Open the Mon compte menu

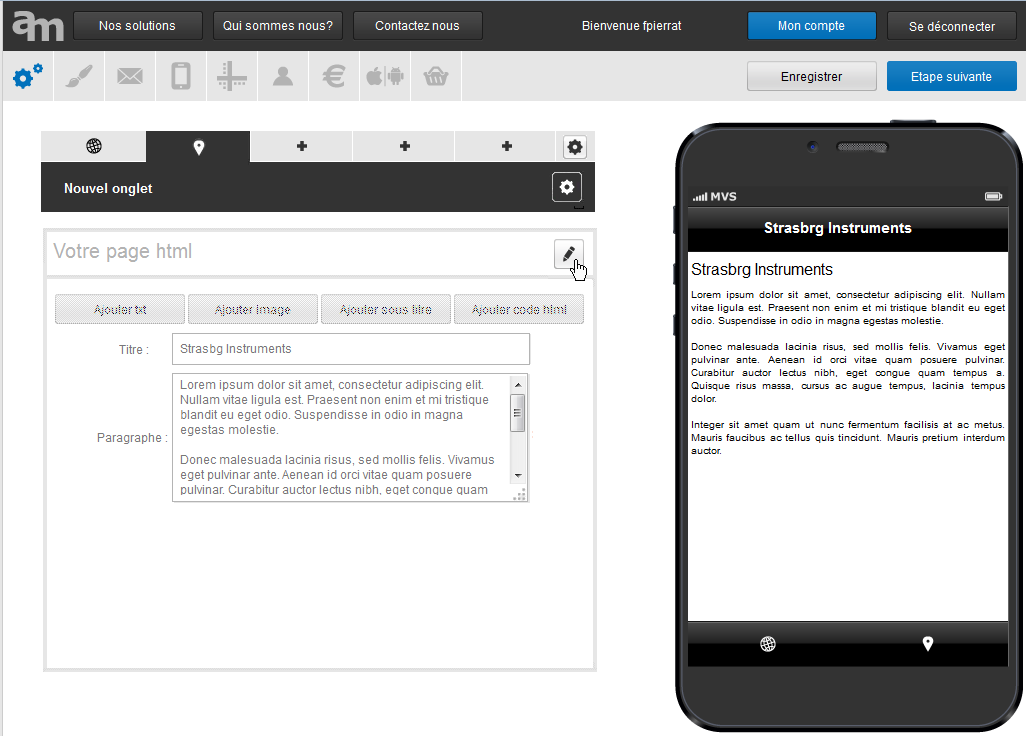tap(811, 26)
